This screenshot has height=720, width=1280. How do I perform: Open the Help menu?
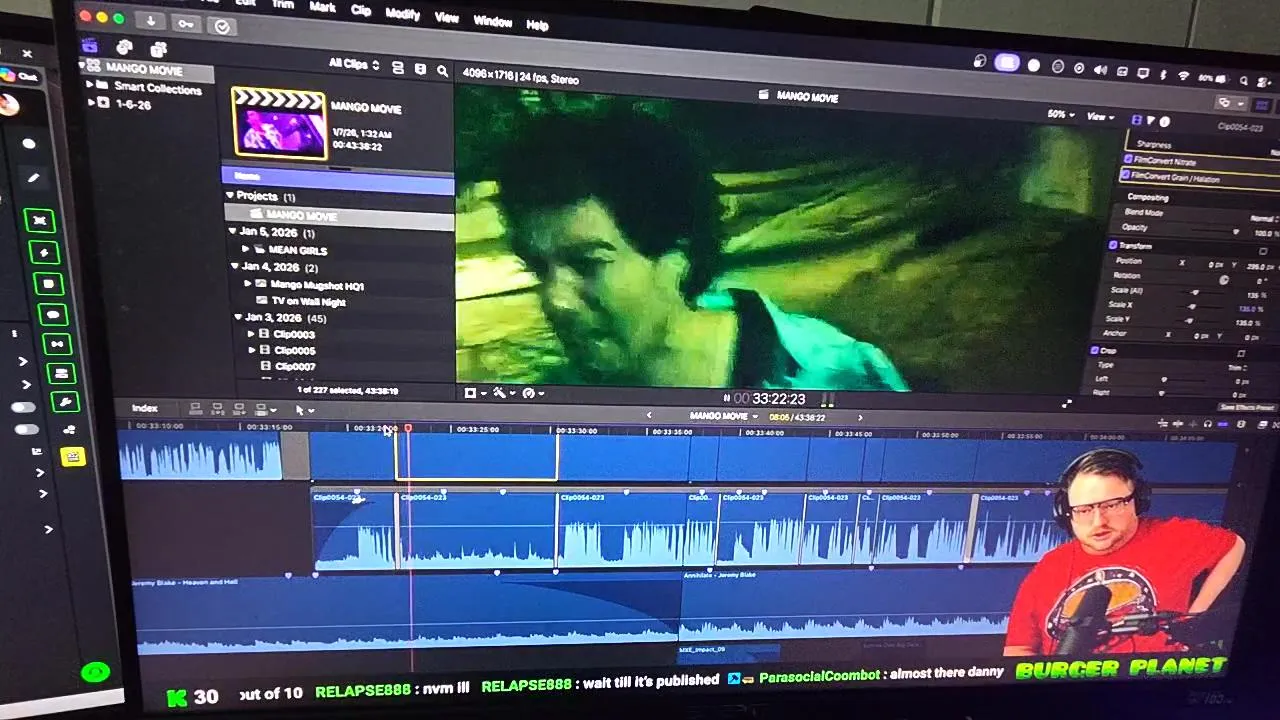coord(537,25)
